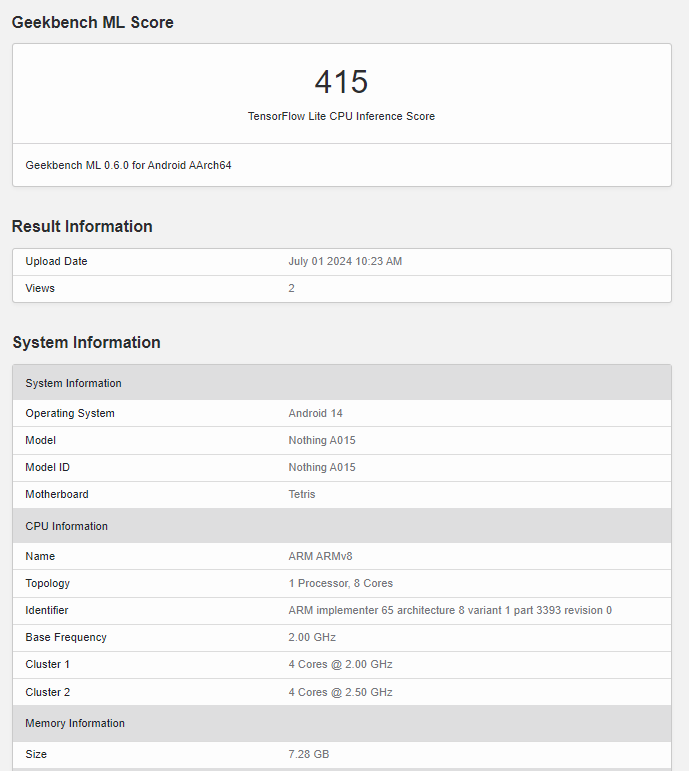Click the memory Size label
The height and width of the screenshot is (771, 689).
tap(36, 755)
